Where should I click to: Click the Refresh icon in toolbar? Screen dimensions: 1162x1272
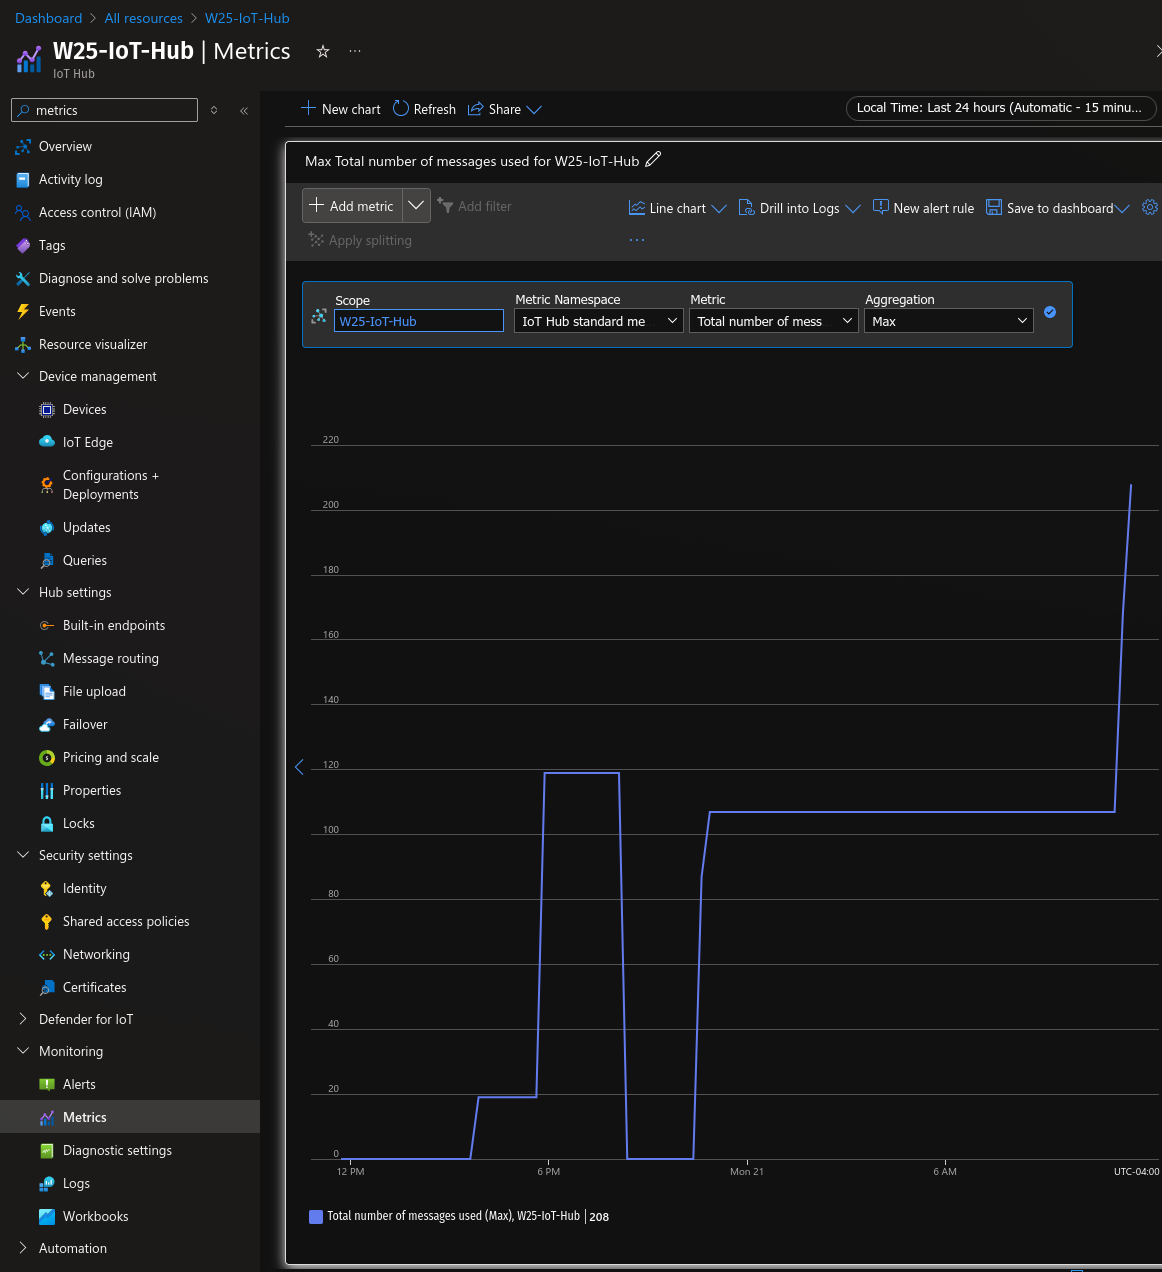coord(401,108)
